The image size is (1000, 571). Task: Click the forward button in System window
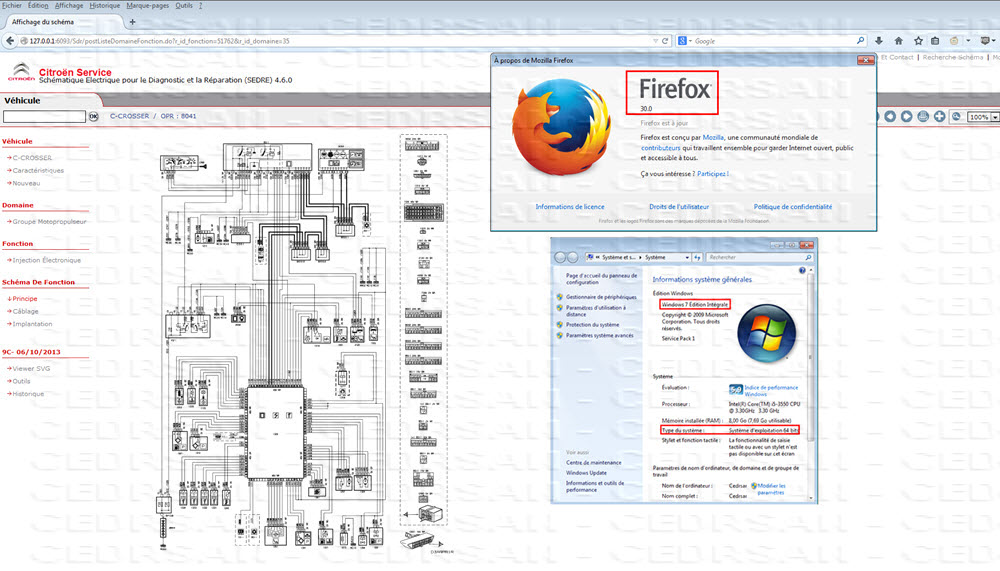[573, 257]
